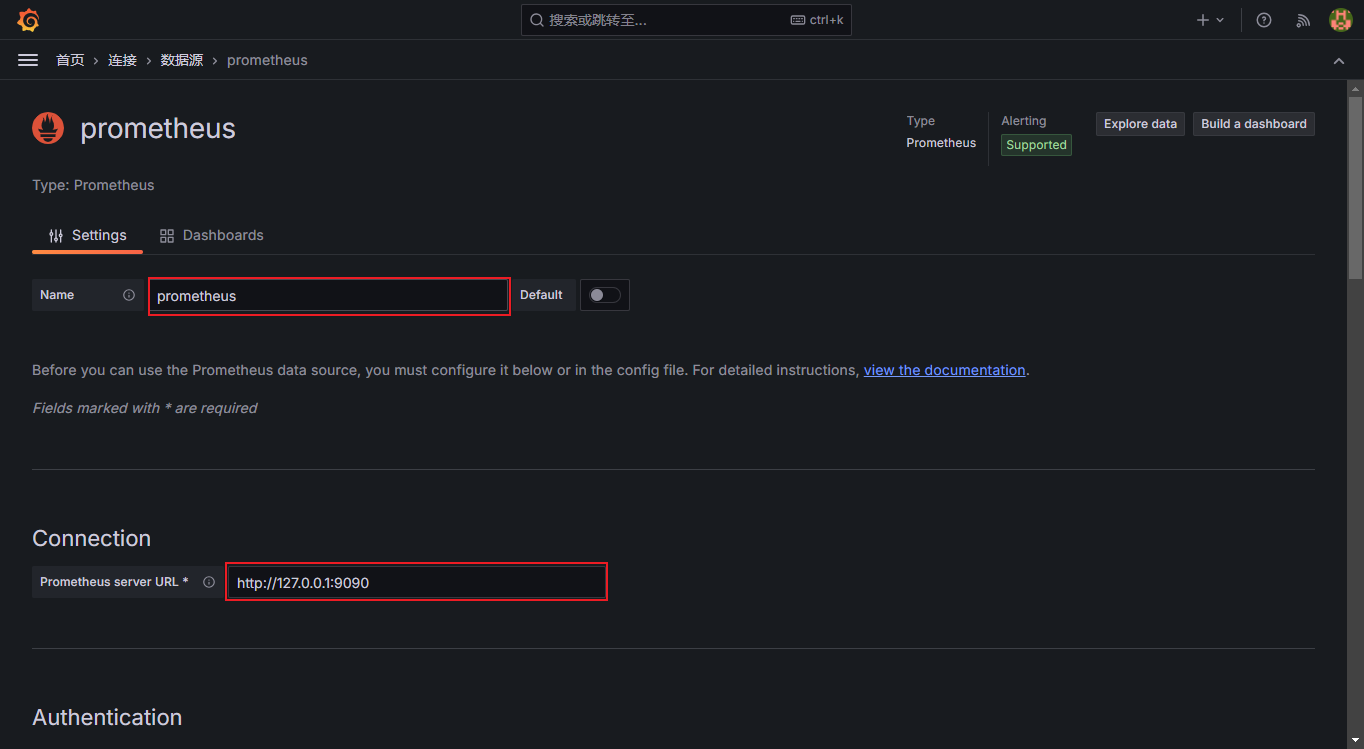
Task: Collapse the top bar chevron
Action: [1339, 61]
